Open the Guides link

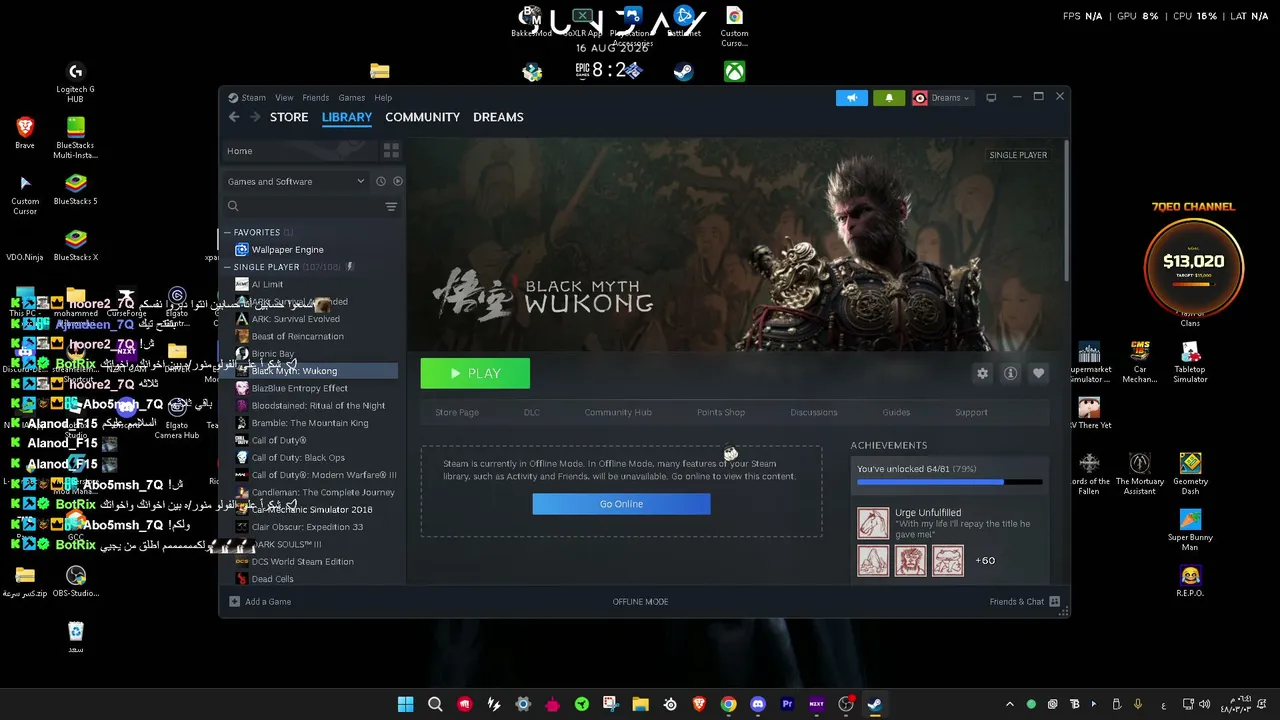tap(896, 412)
